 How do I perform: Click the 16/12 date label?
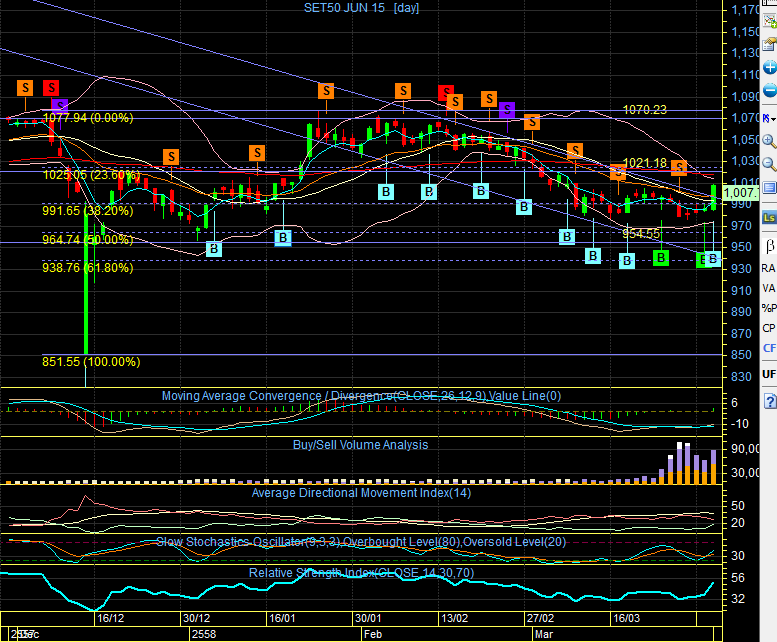pos(111,618)
